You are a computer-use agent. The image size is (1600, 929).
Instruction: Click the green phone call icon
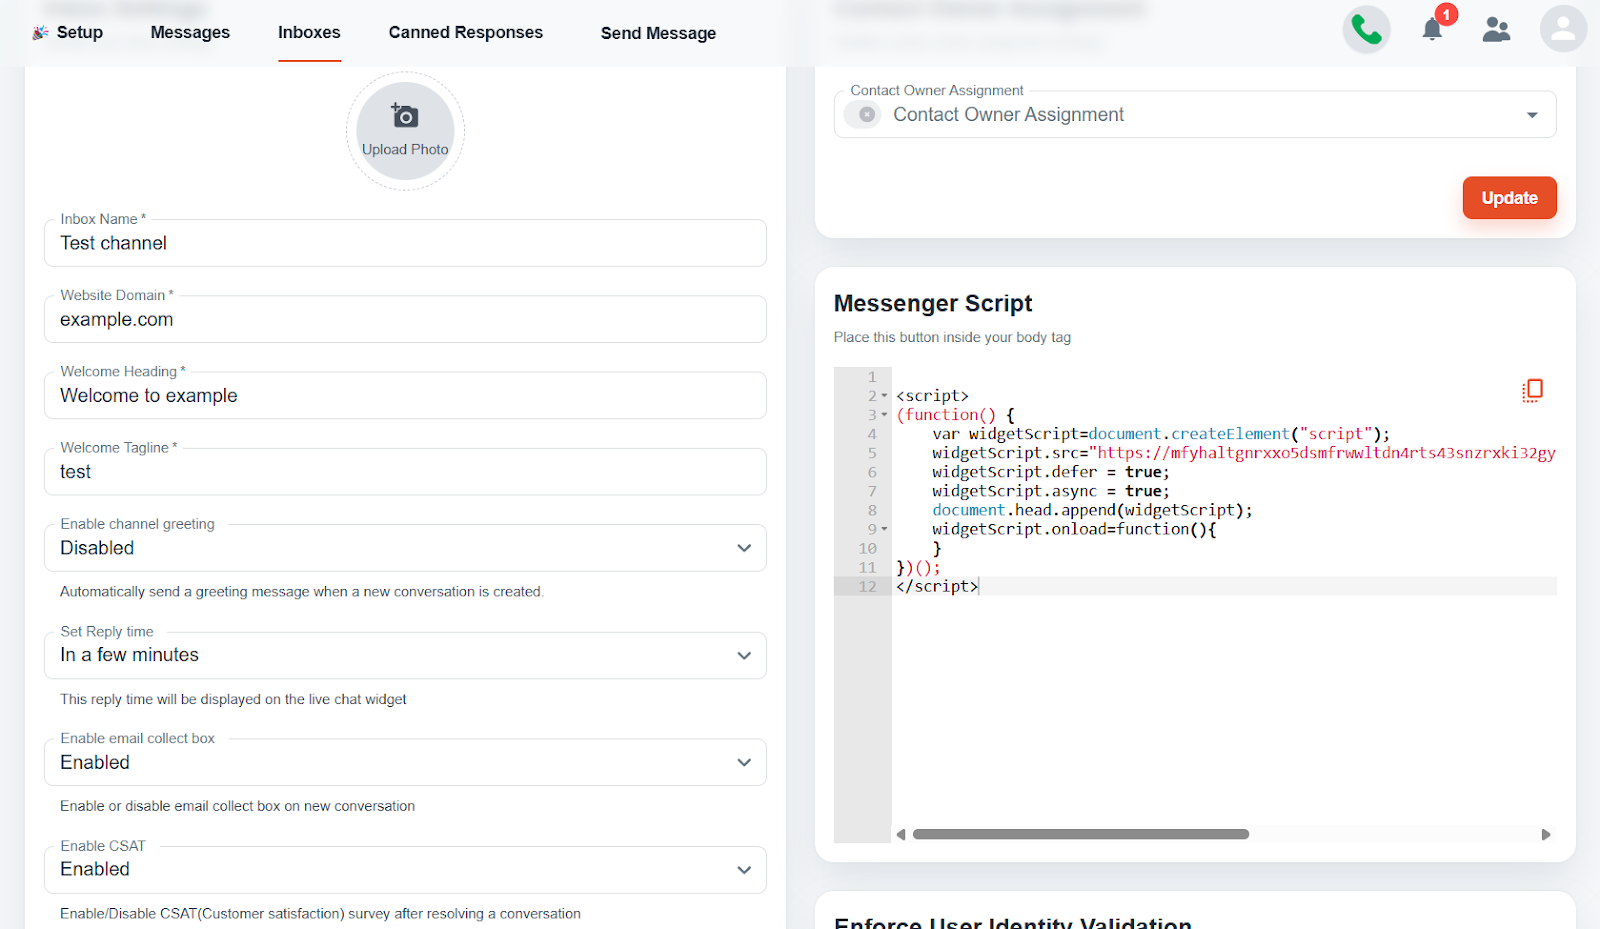point(1366,30)
